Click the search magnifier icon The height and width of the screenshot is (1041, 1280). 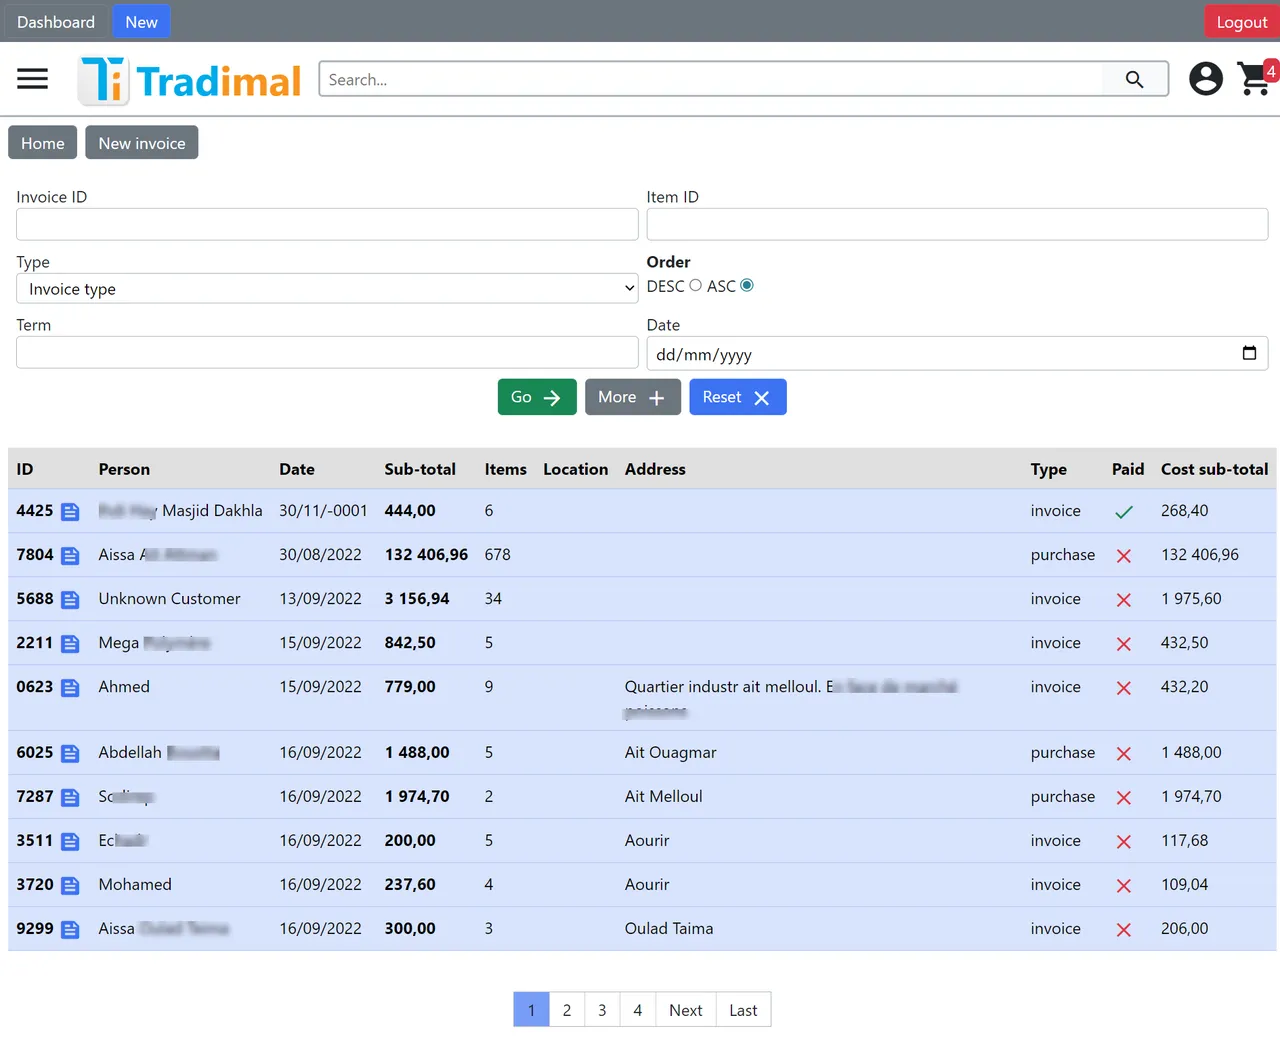1134,80
